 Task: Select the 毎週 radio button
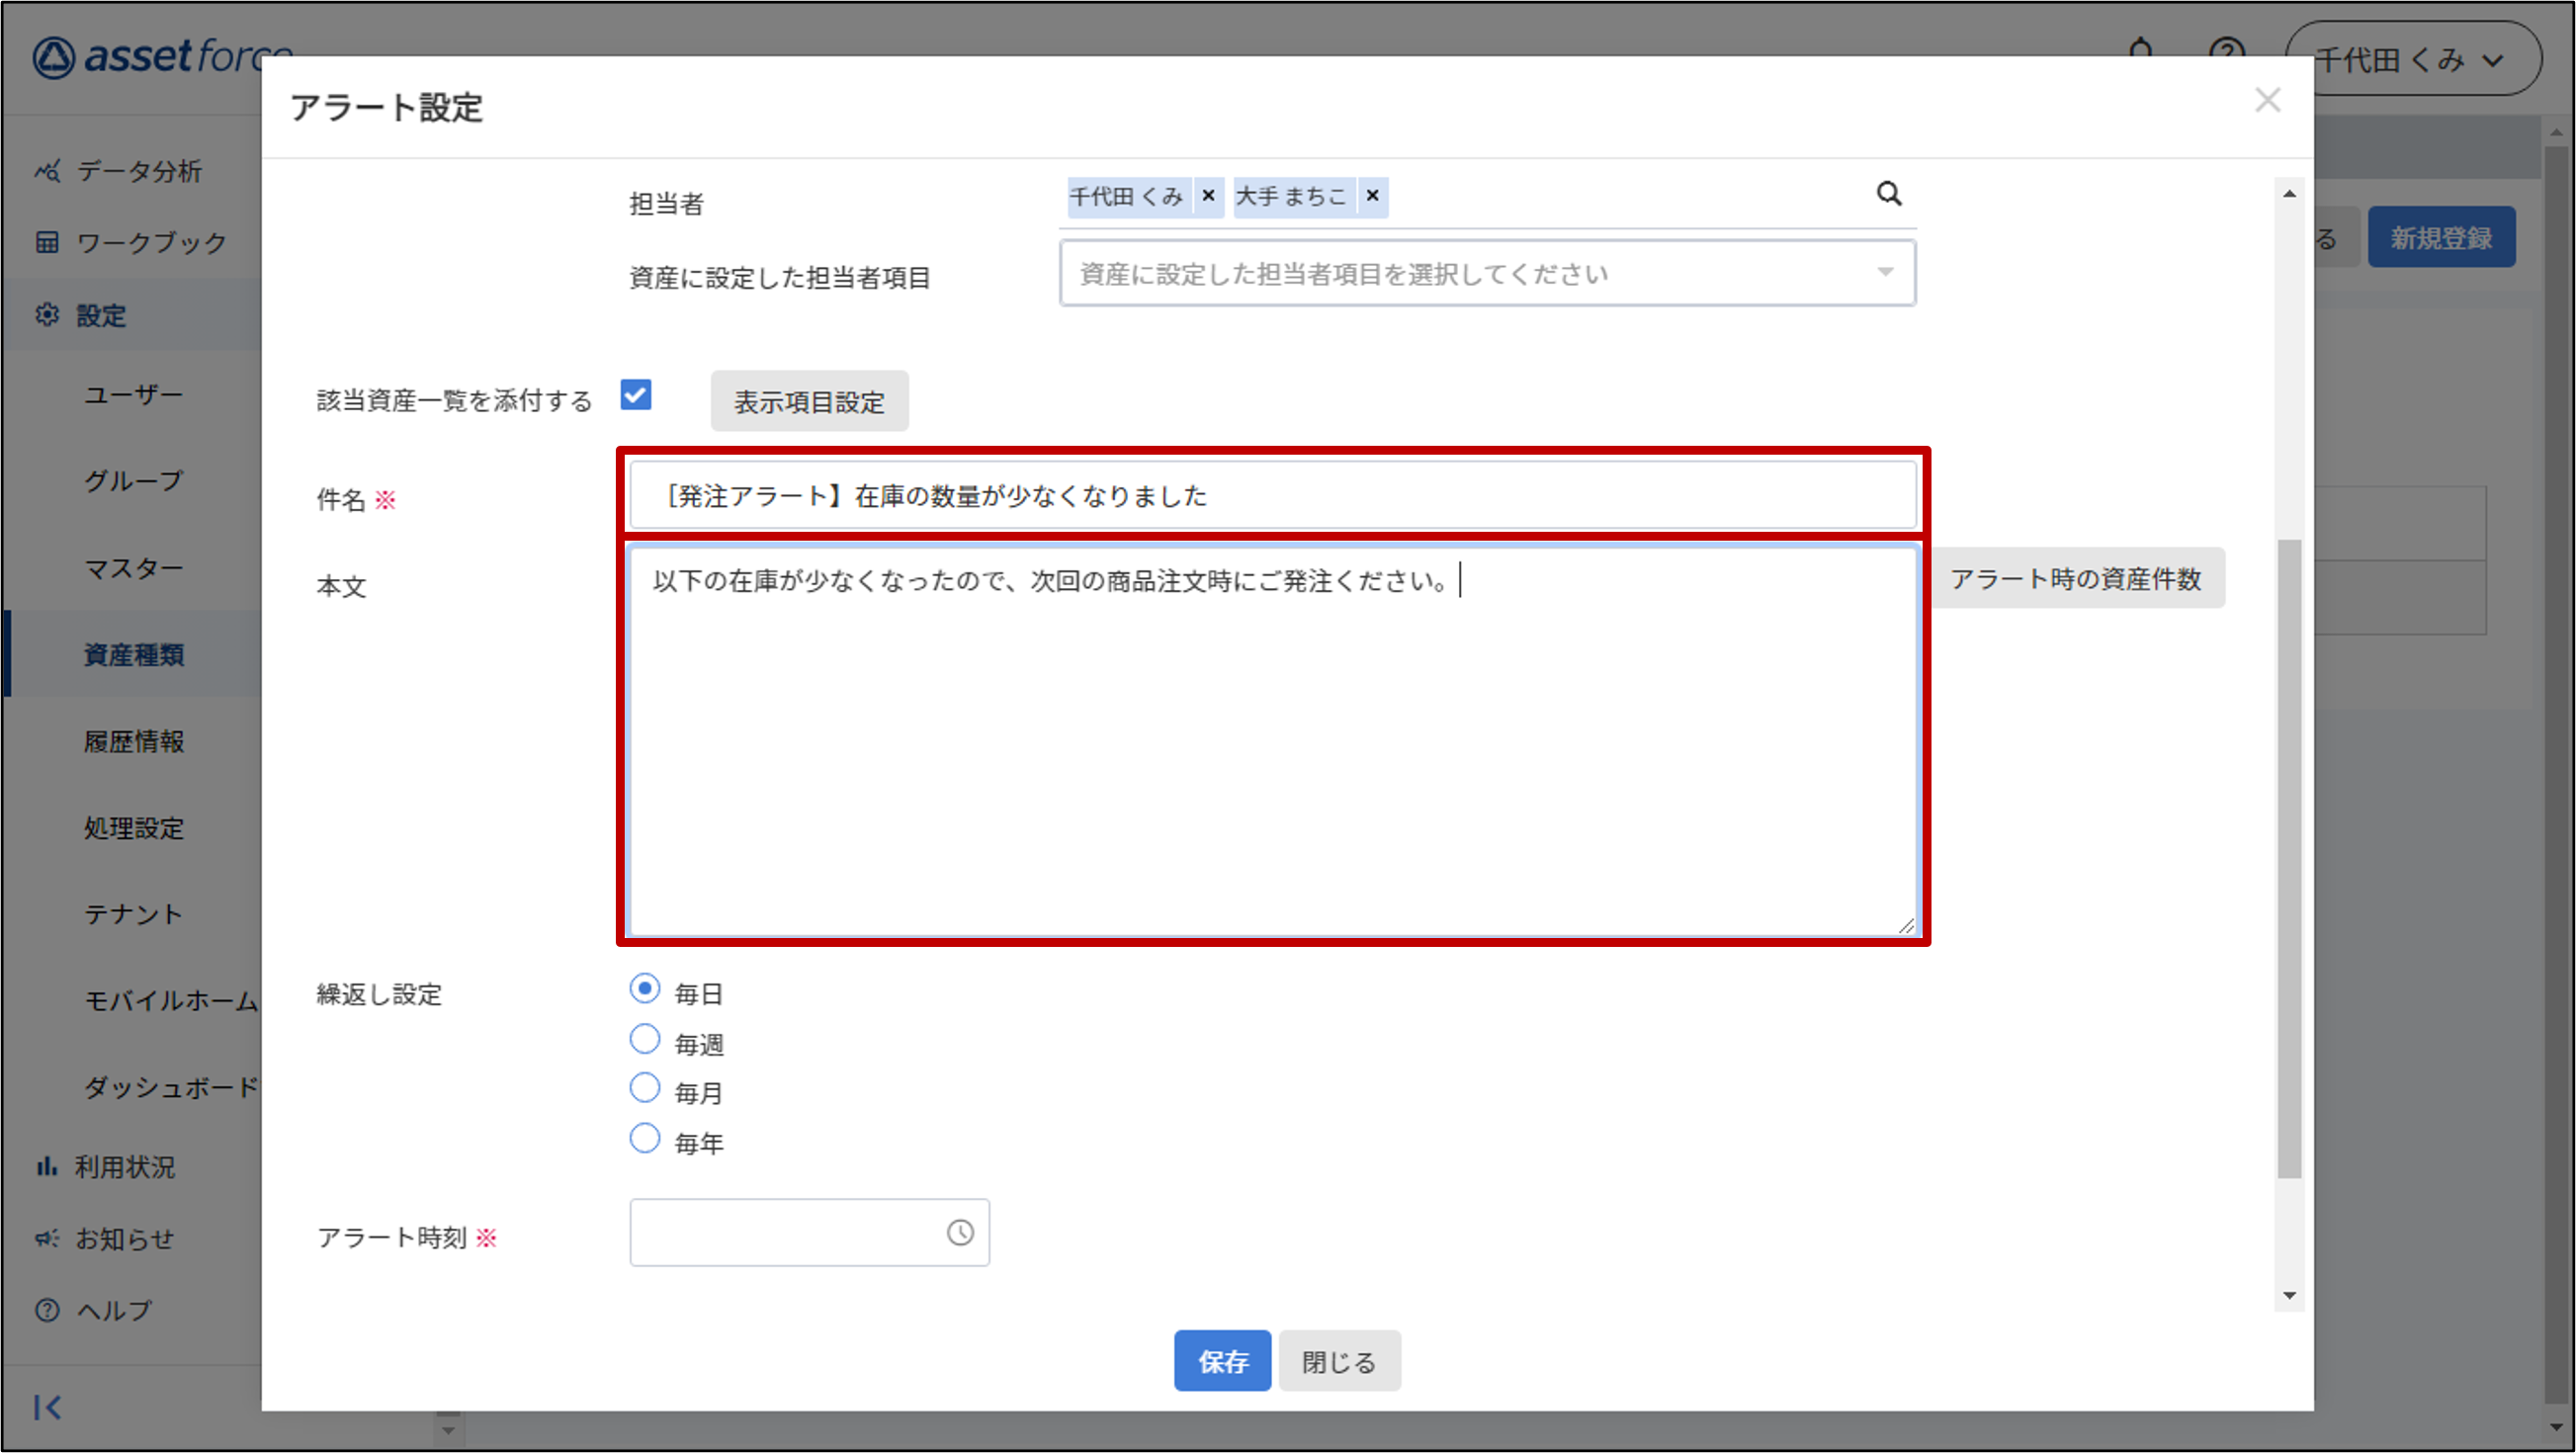pyautogui.click(x=645, y=1040)
